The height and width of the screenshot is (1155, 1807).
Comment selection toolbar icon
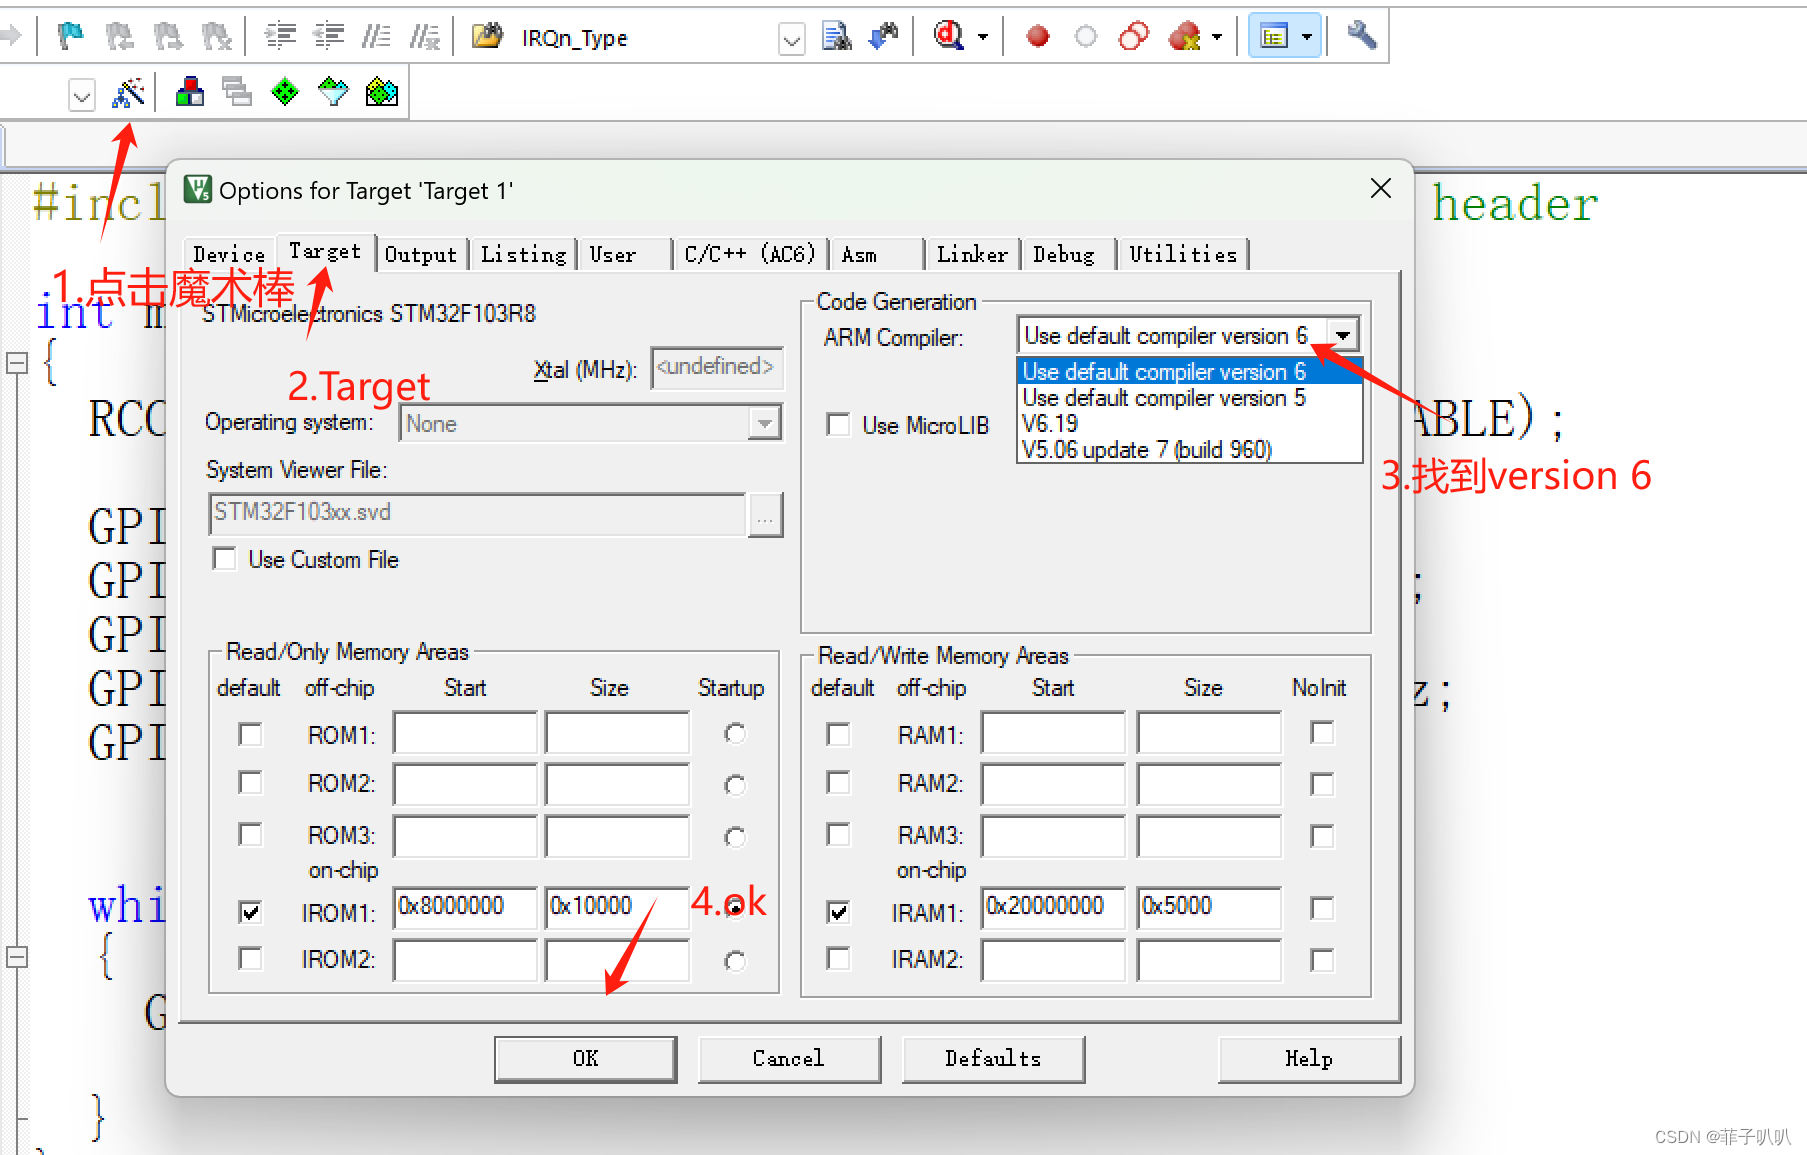pos(376,37)
